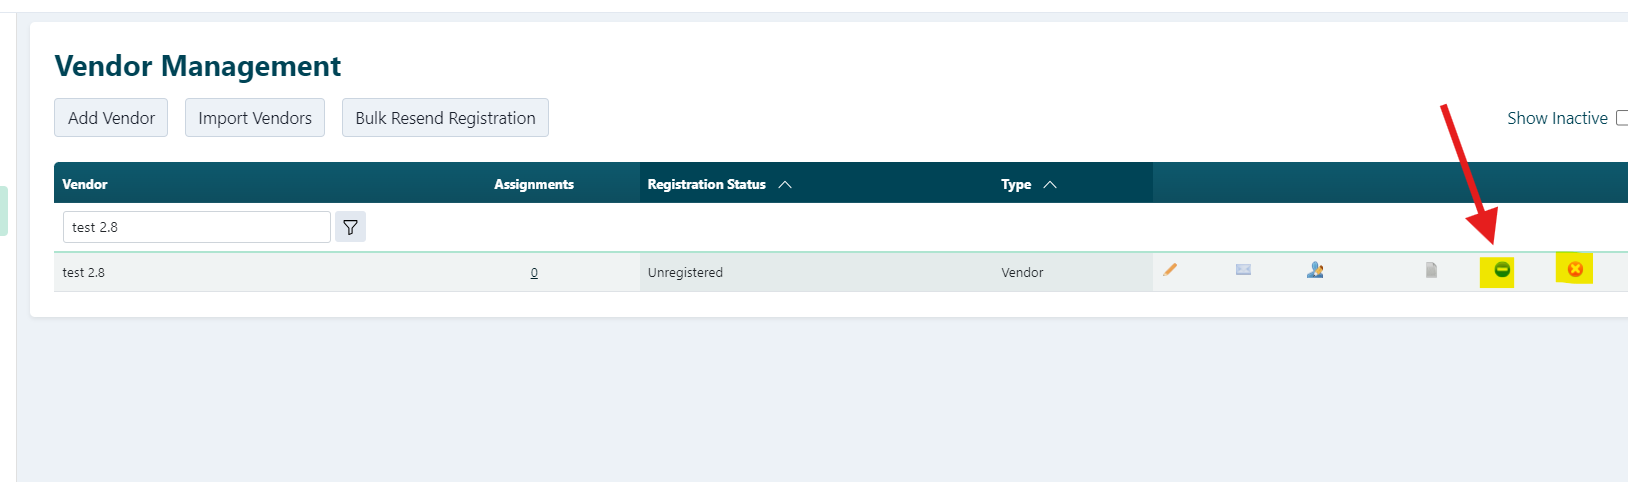
Task: Click the user edit icon for test 2.8
Action: (x=1315, y=270)
